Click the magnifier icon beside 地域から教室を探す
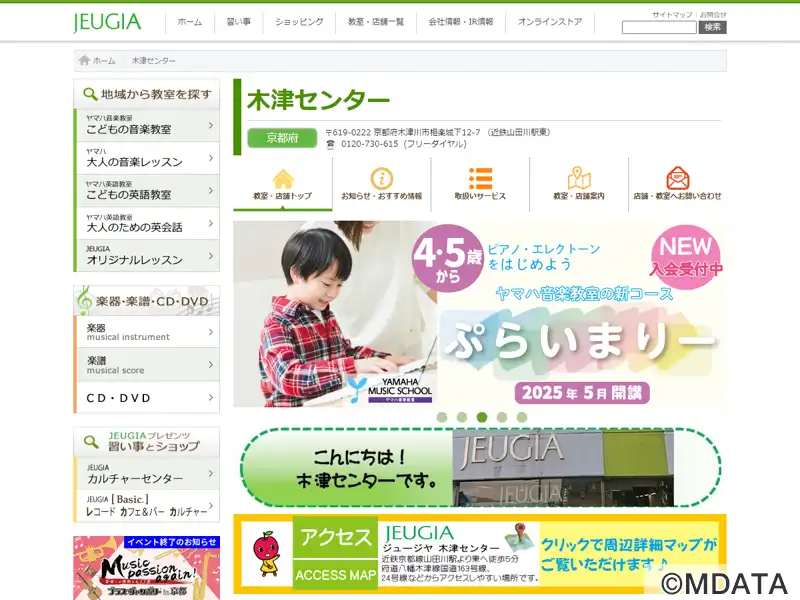The height and width of the screenshot is (600, 800). (x=90, y=94)
